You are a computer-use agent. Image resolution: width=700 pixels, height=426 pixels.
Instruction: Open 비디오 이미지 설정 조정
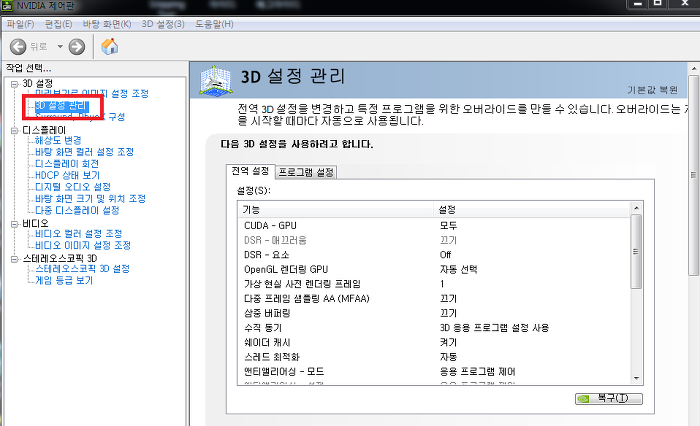pyautogui.click(x=83, y=245)
